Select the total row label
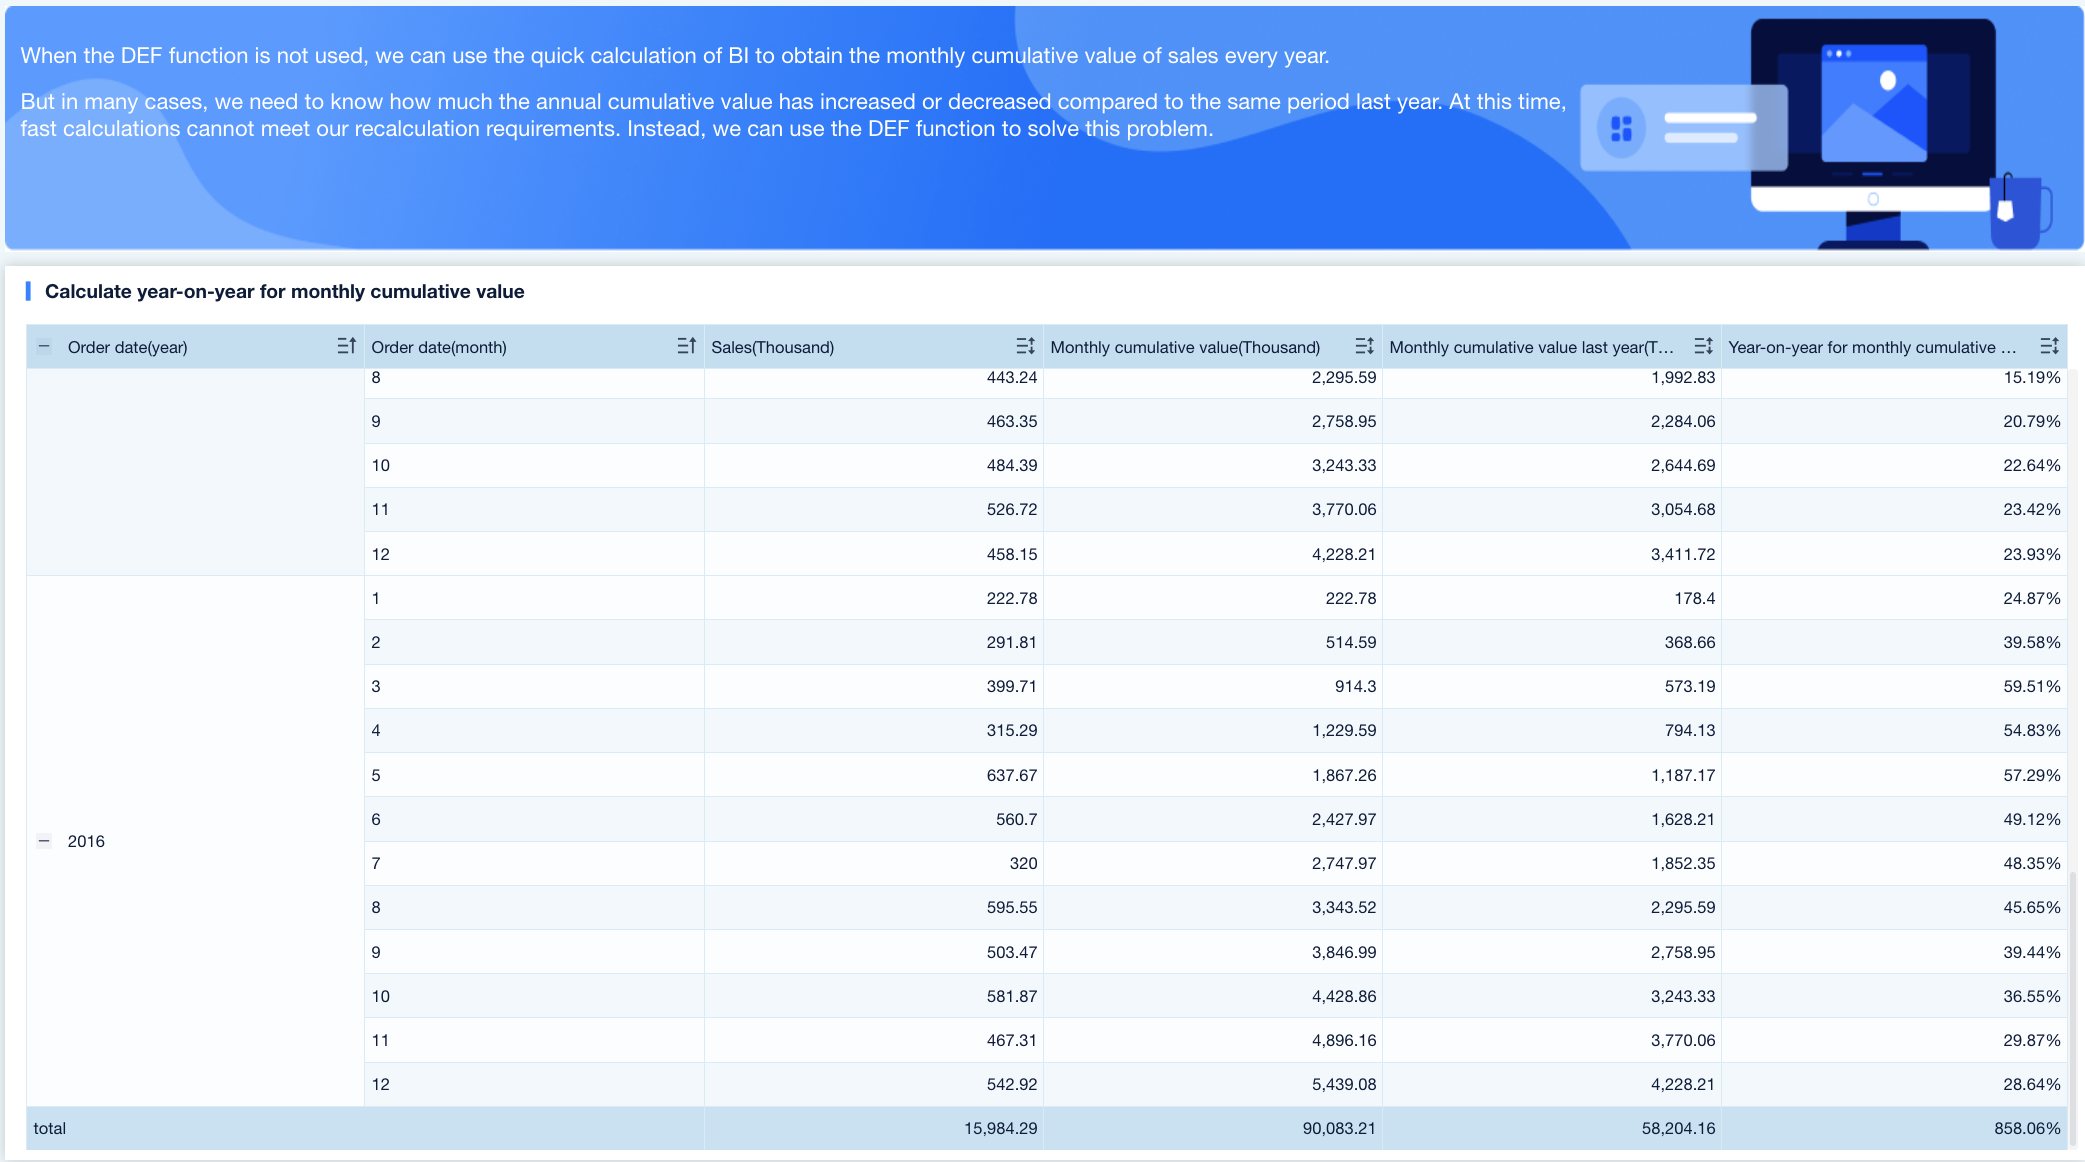Image resolution: width=2085 pixels, height=1162 pixels. click(x=50, y=1128)
